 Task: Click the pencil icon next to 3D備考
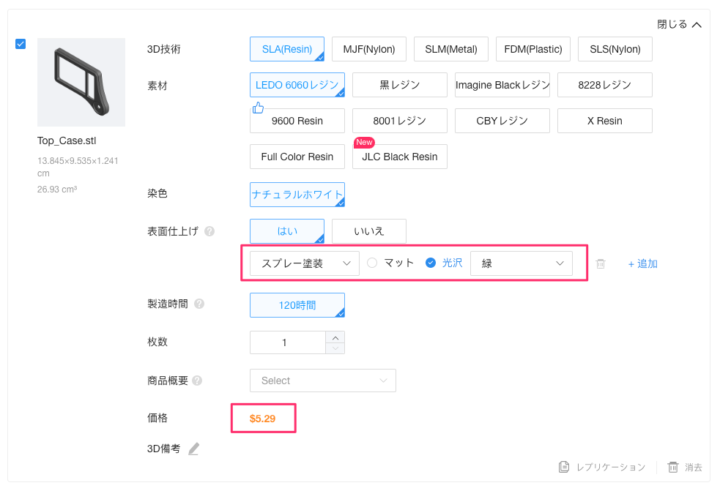point(194,449)
